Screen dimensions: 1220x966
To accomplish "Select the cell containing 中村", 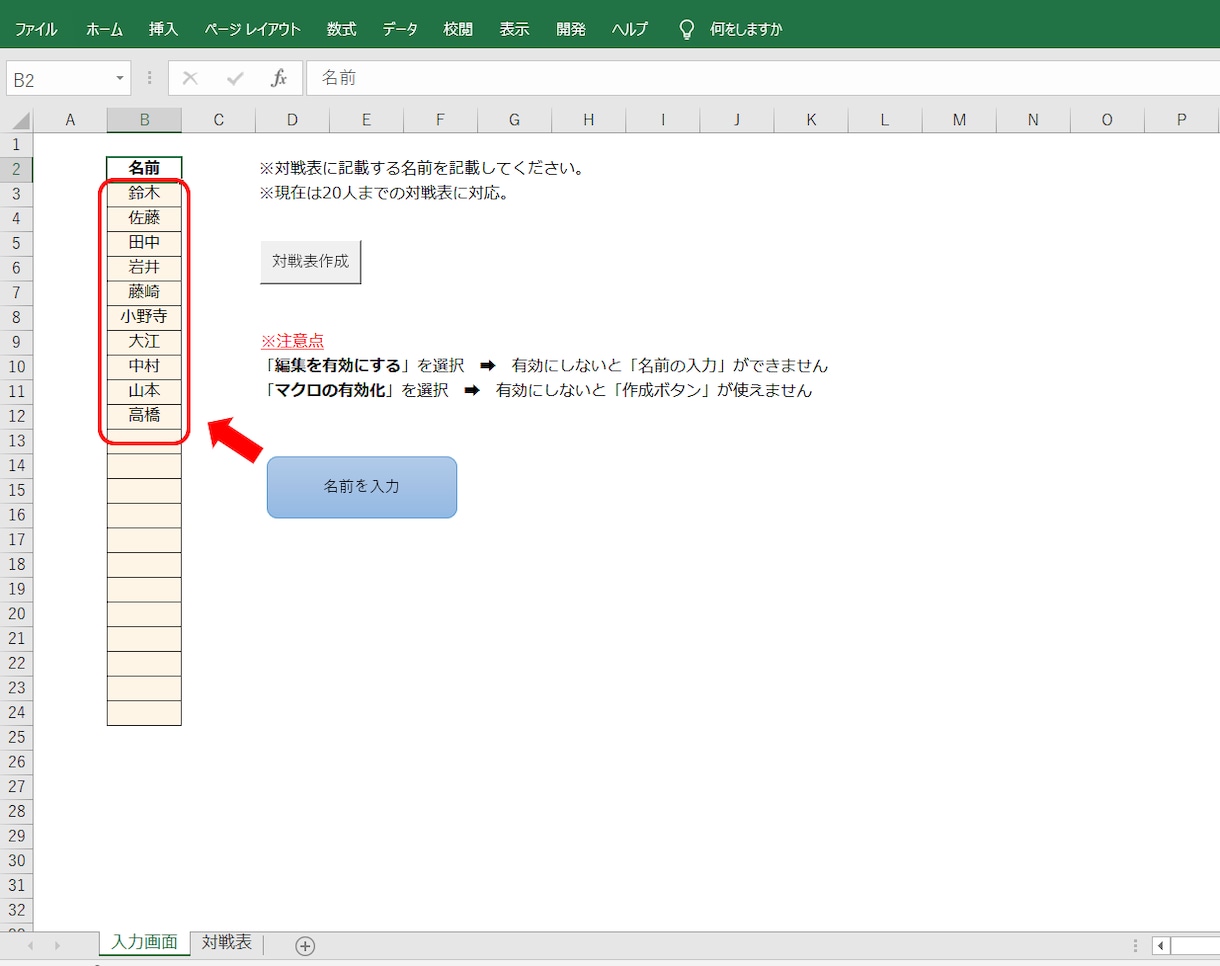I will [144, 366].
